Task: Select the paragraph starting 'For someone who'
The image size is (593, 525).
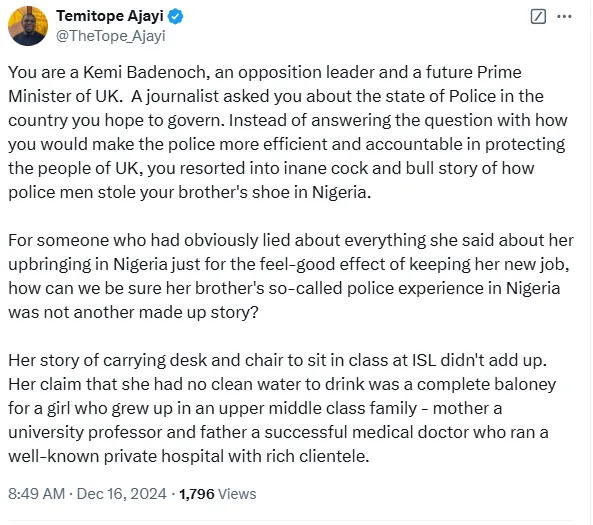Action: tap(291, 276)
